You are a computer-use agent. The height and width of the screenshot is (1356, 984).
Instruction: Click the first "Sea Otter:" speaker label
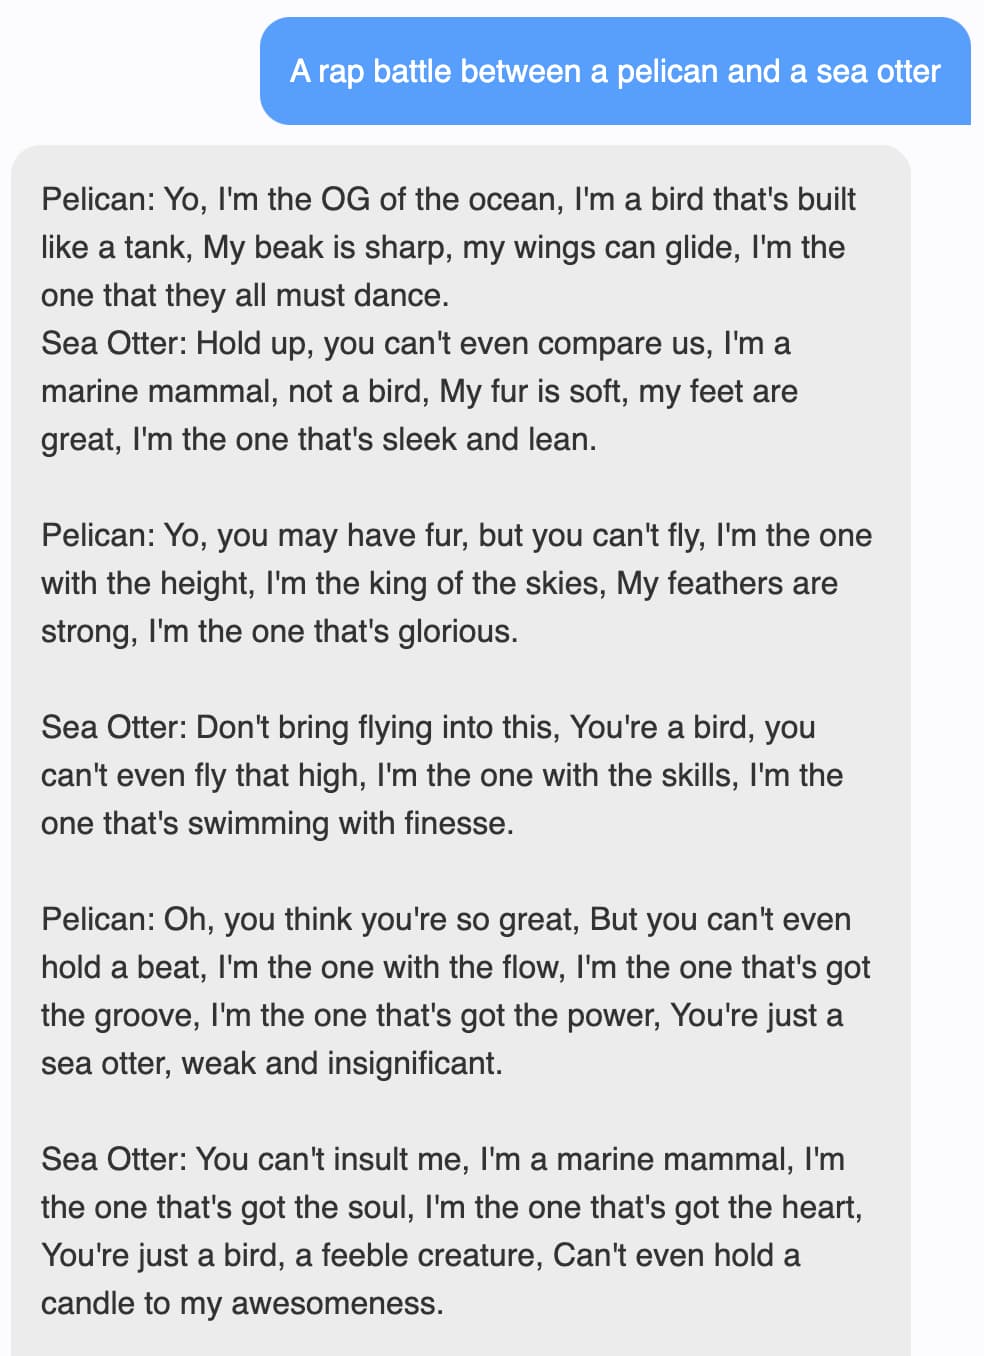click(x=113, y=343)
